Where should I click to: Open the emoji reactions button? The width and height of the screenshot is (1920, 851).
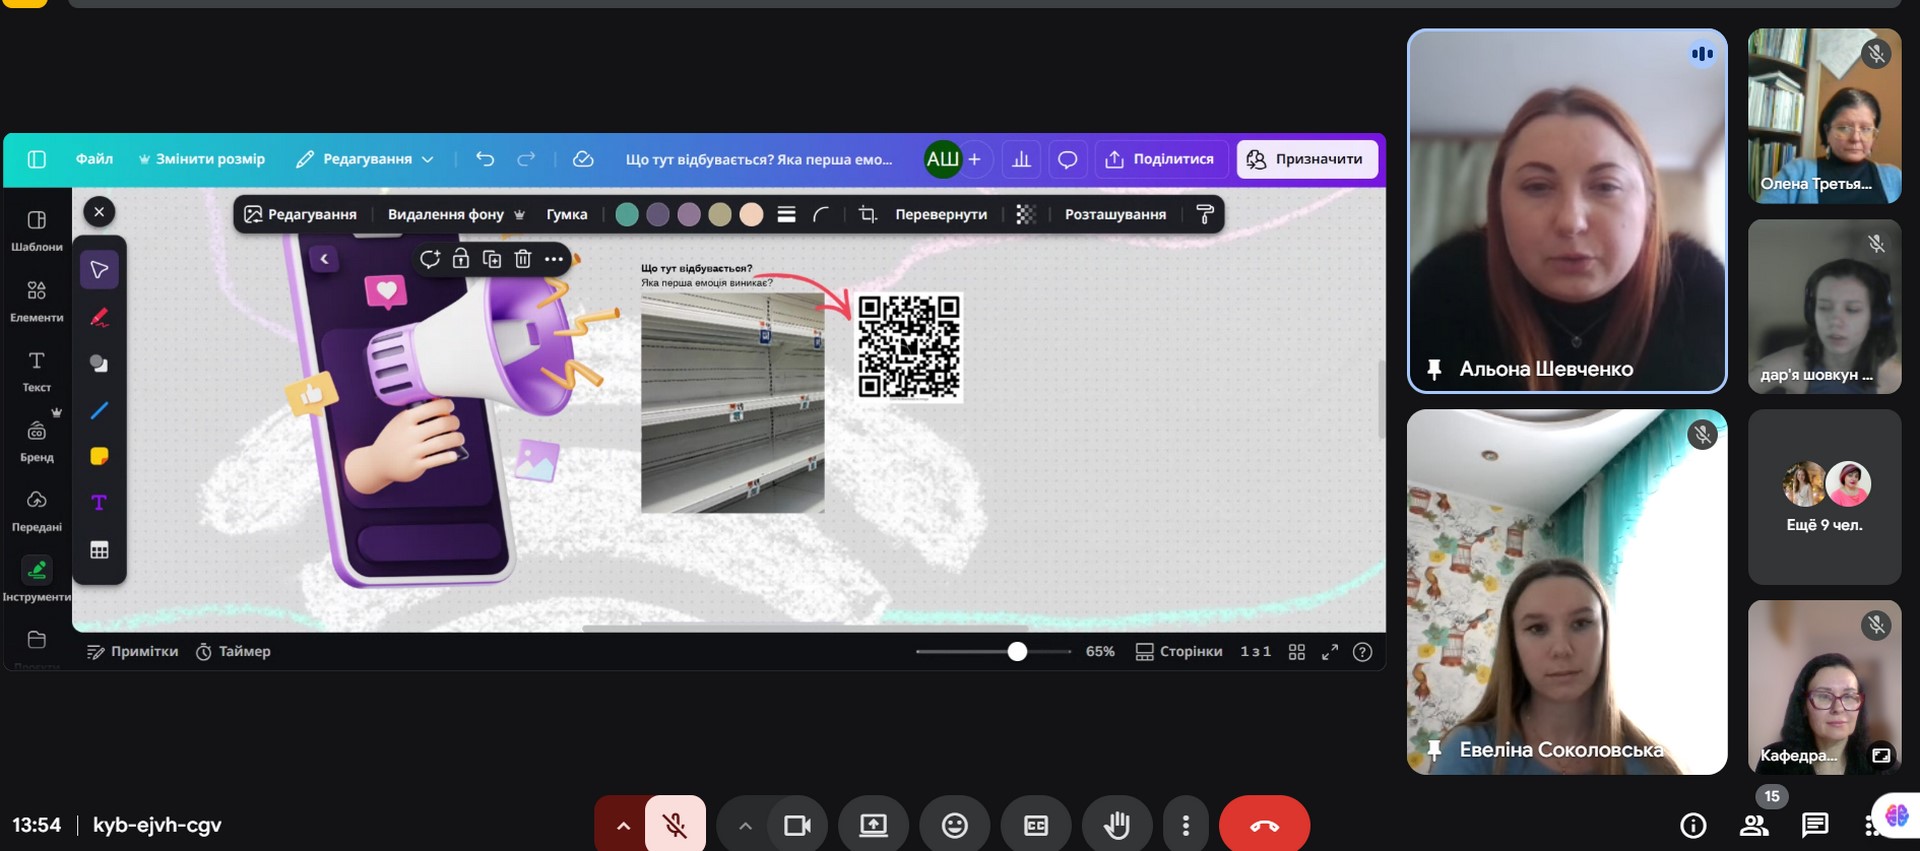click(954, 825)
